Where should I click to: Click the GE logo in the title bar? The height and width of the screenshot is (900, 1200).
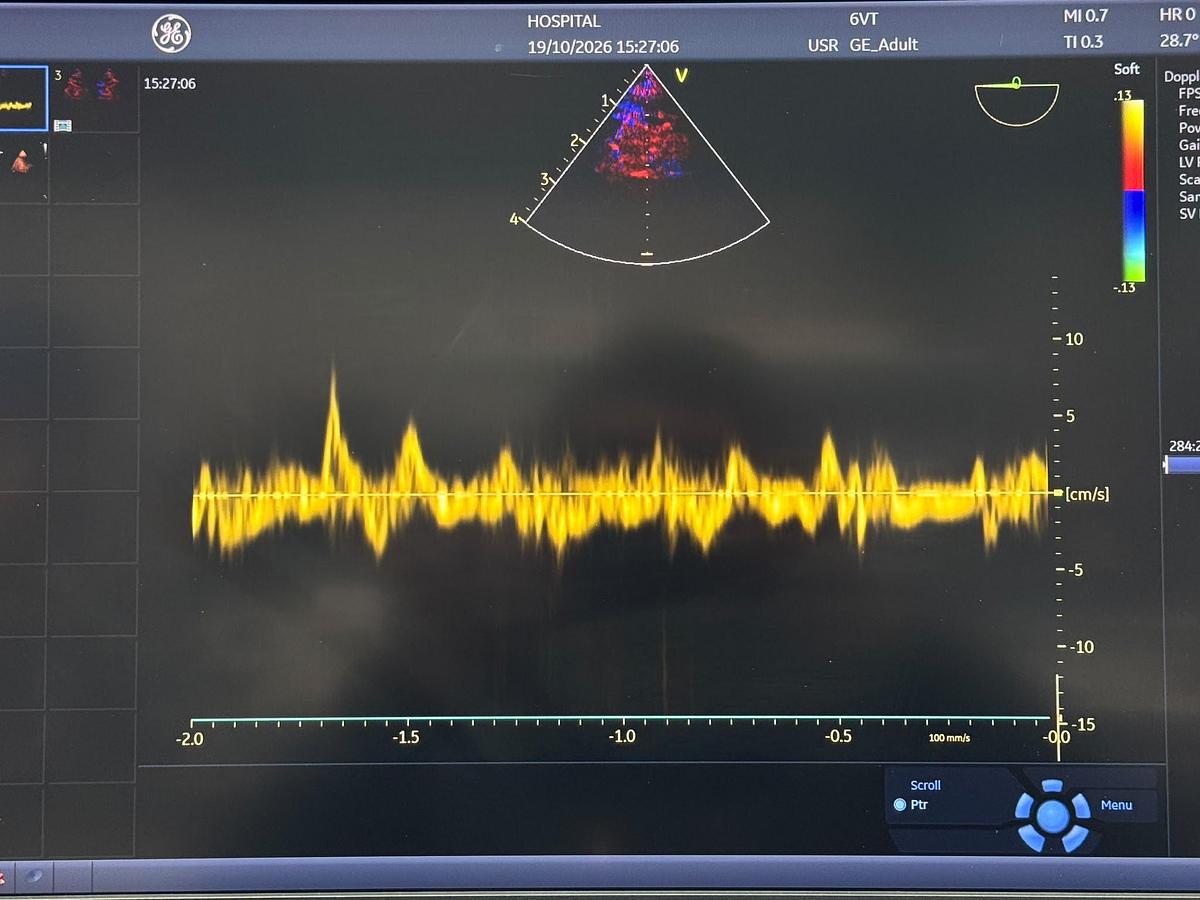pyautogui.click(x=171, y=34)
